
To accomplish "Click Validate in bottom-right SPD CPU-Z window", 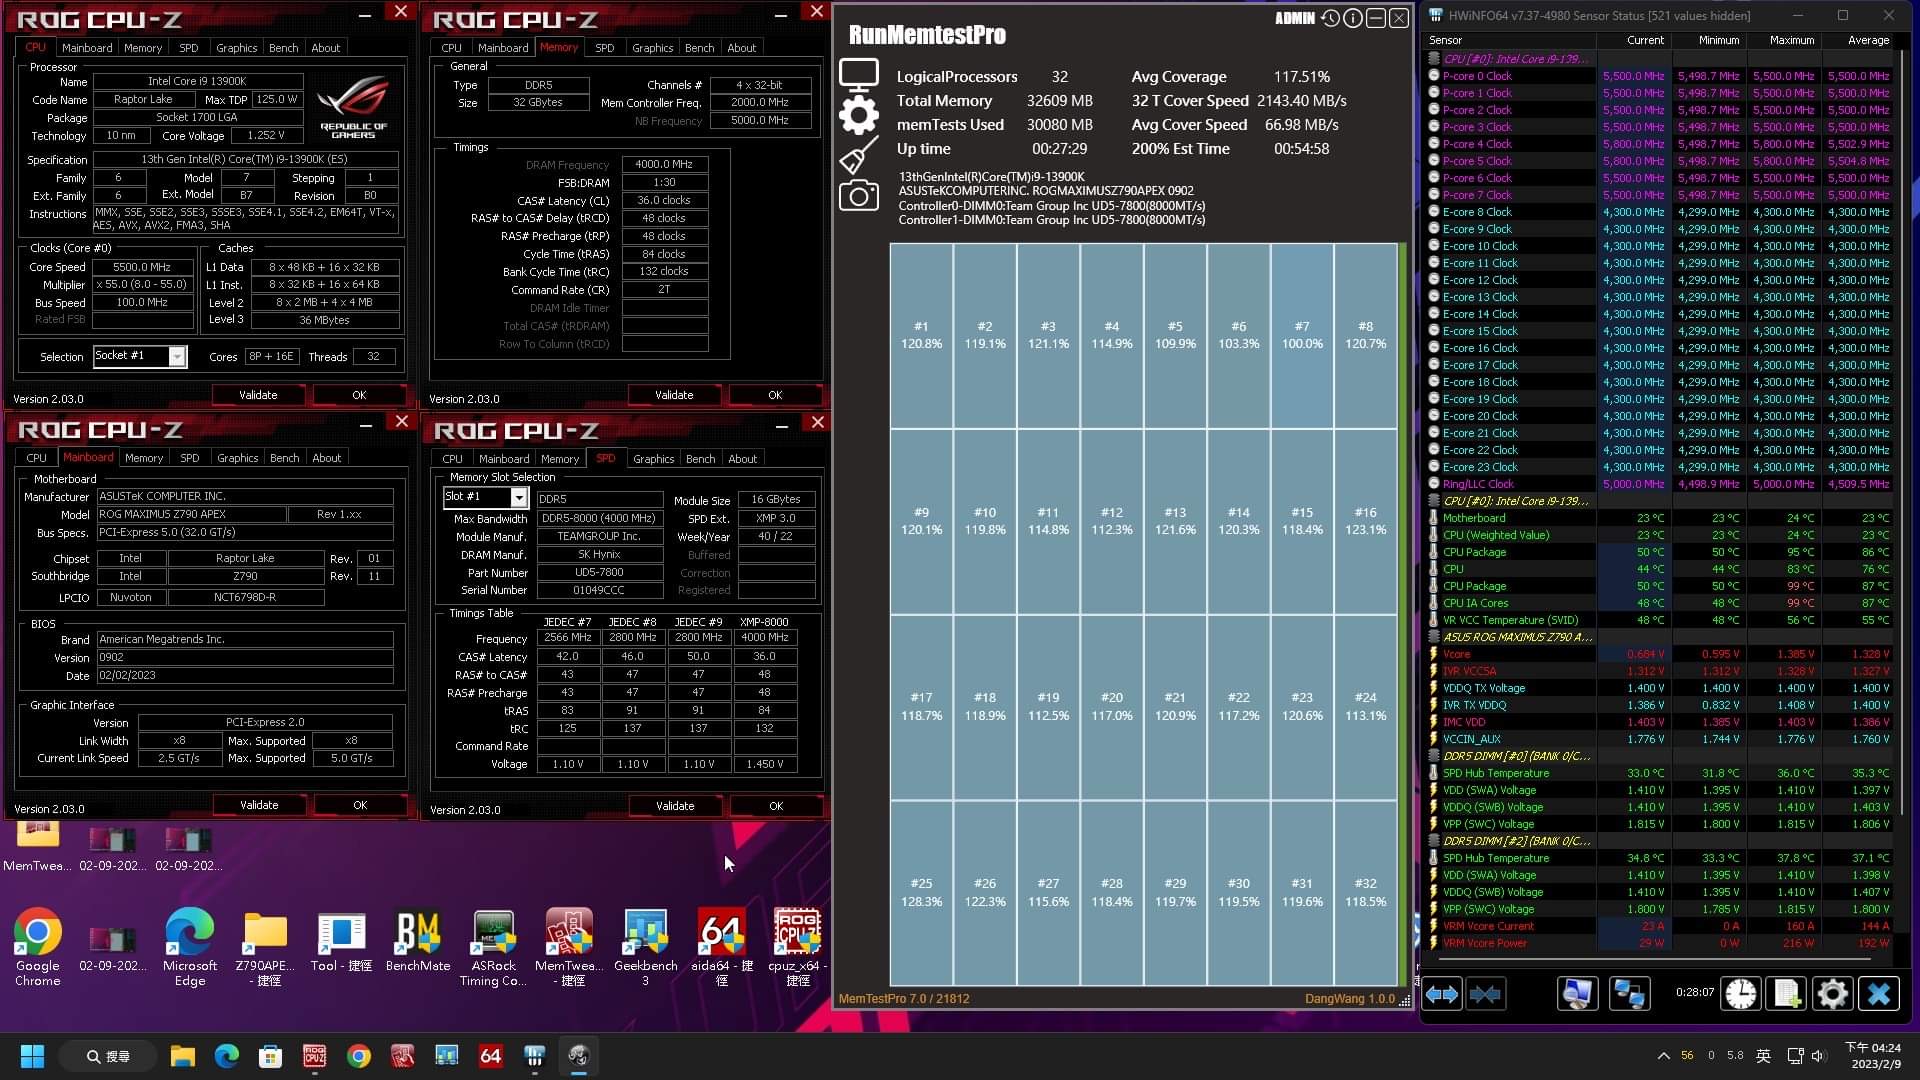I will coord(675,806).
